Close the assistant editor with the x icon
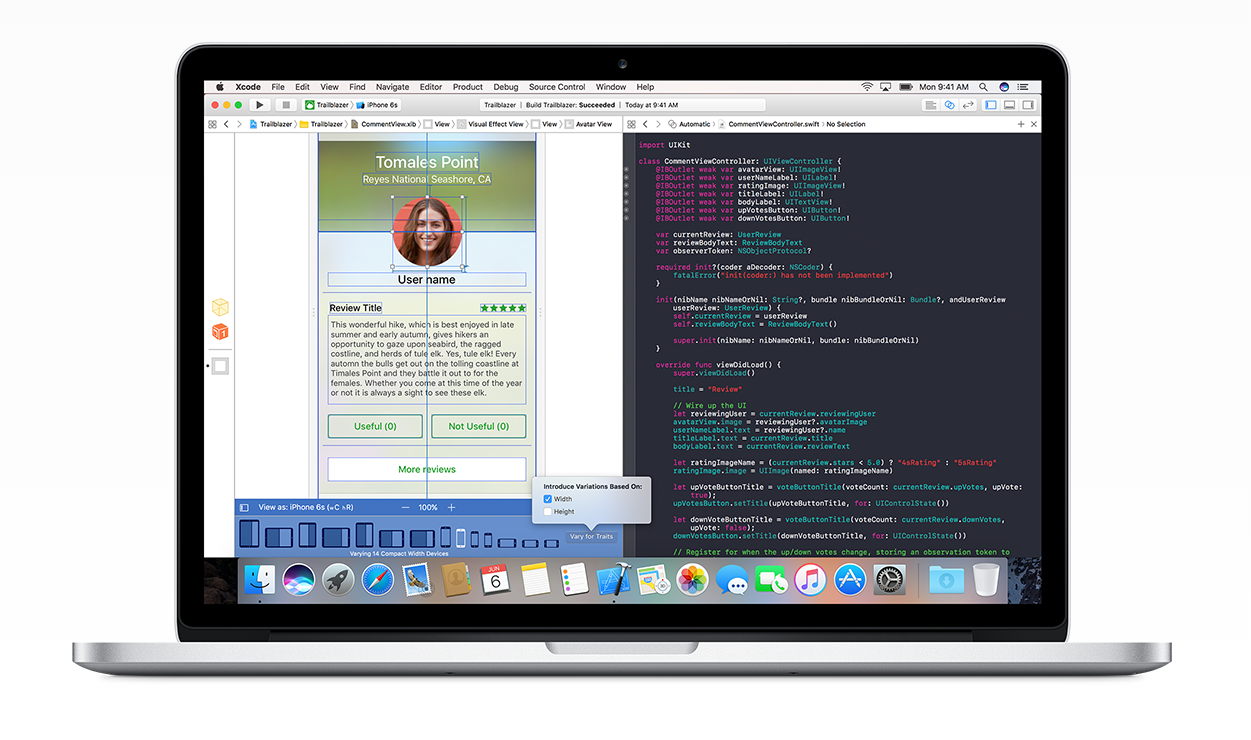The height and width of the screenshot is (740, 1251). click(1033, 124)
